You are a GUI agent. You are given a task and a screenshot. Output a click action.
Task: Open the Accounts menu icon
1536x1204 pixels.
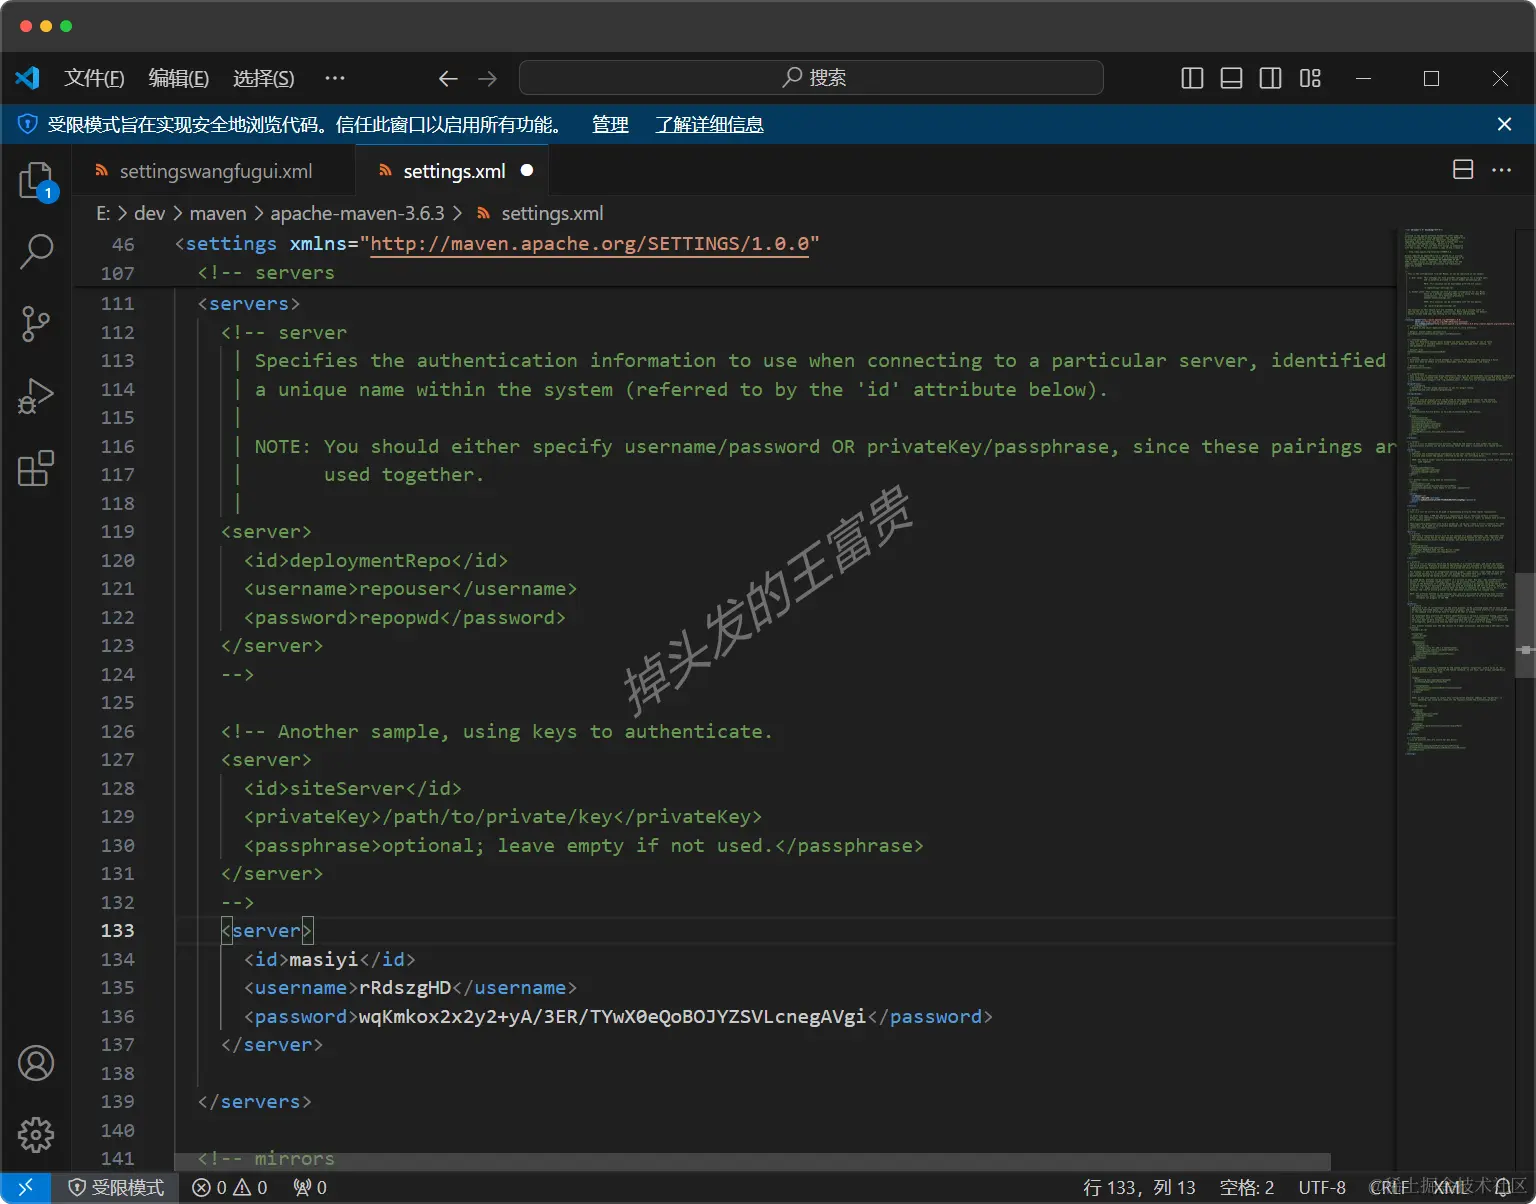[36, 1063]
